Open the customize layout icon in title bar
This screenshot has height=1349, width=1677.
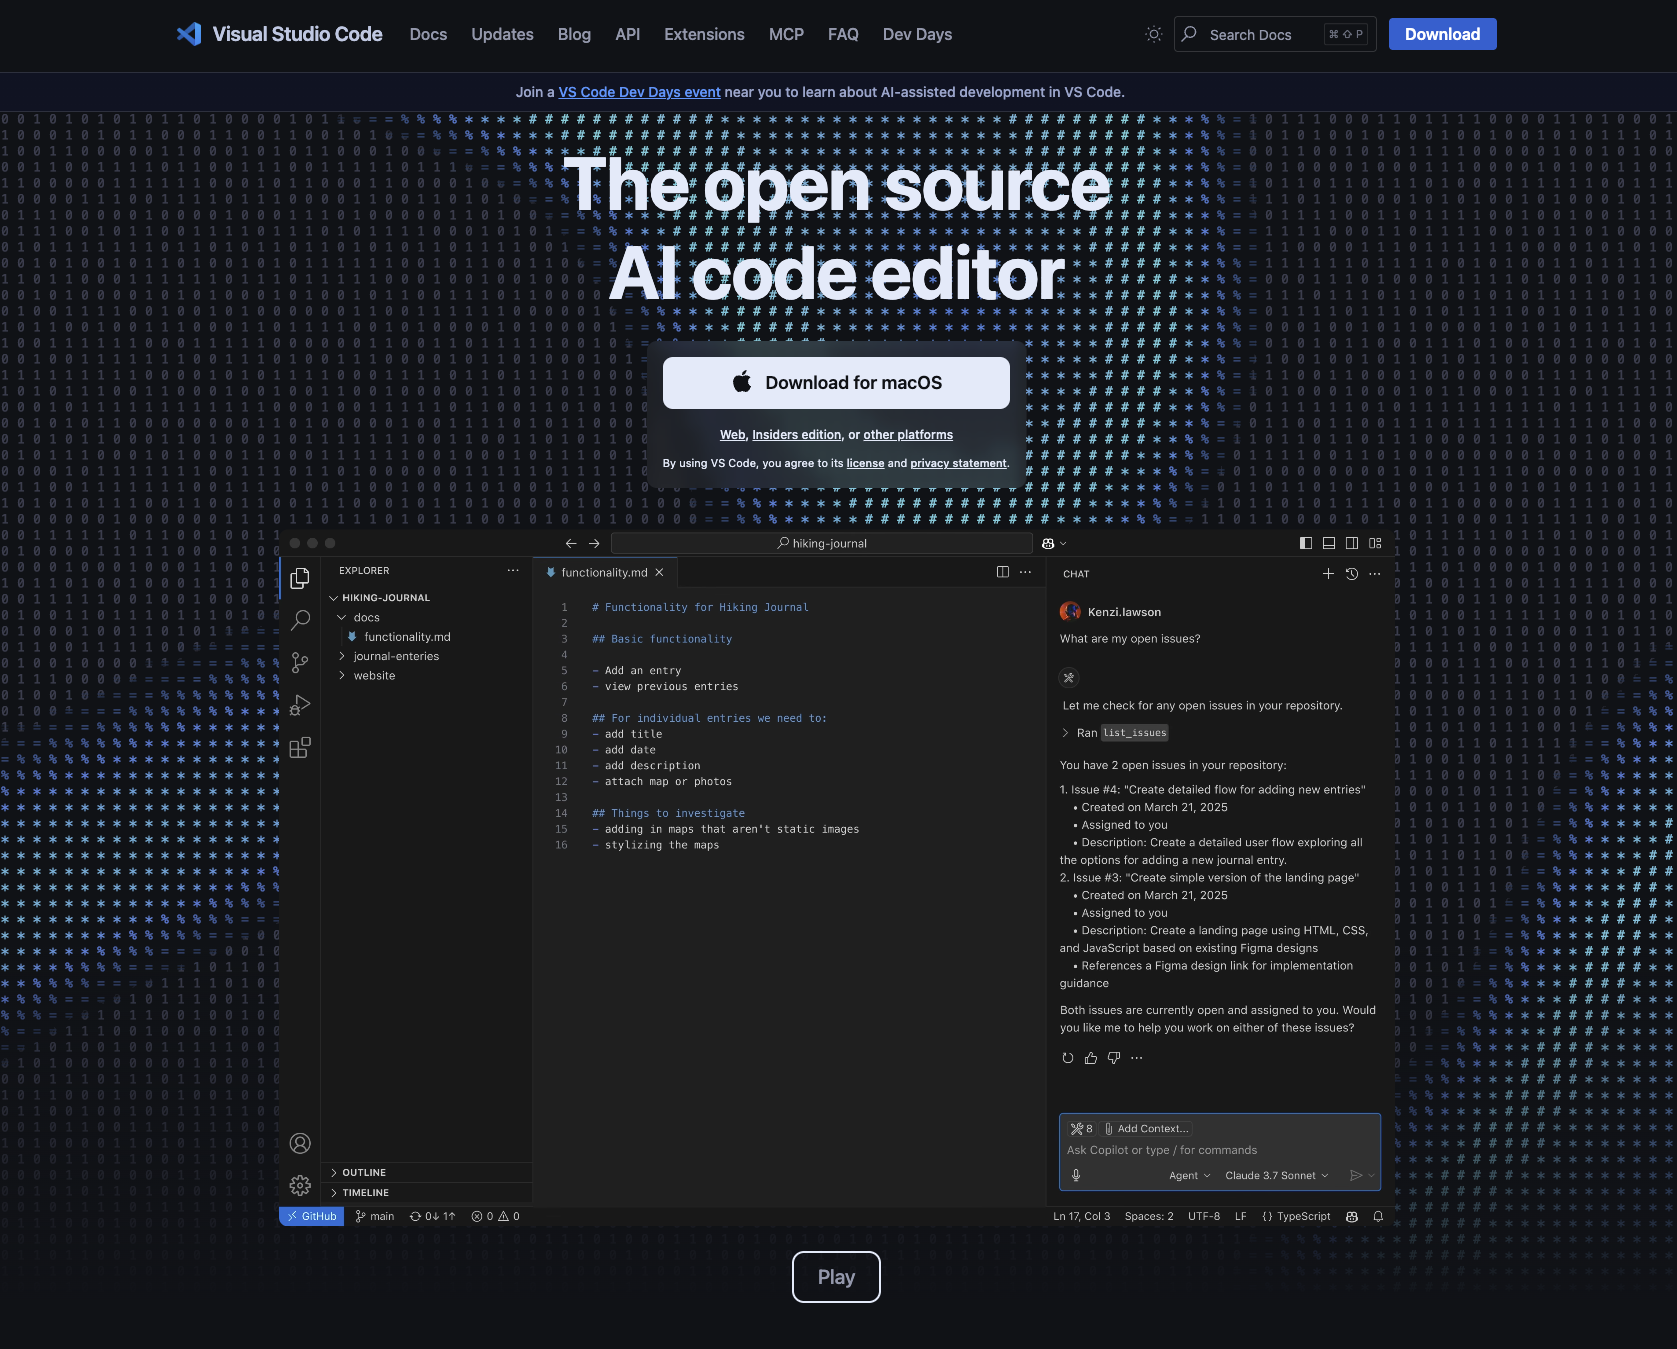(1375, 543)
